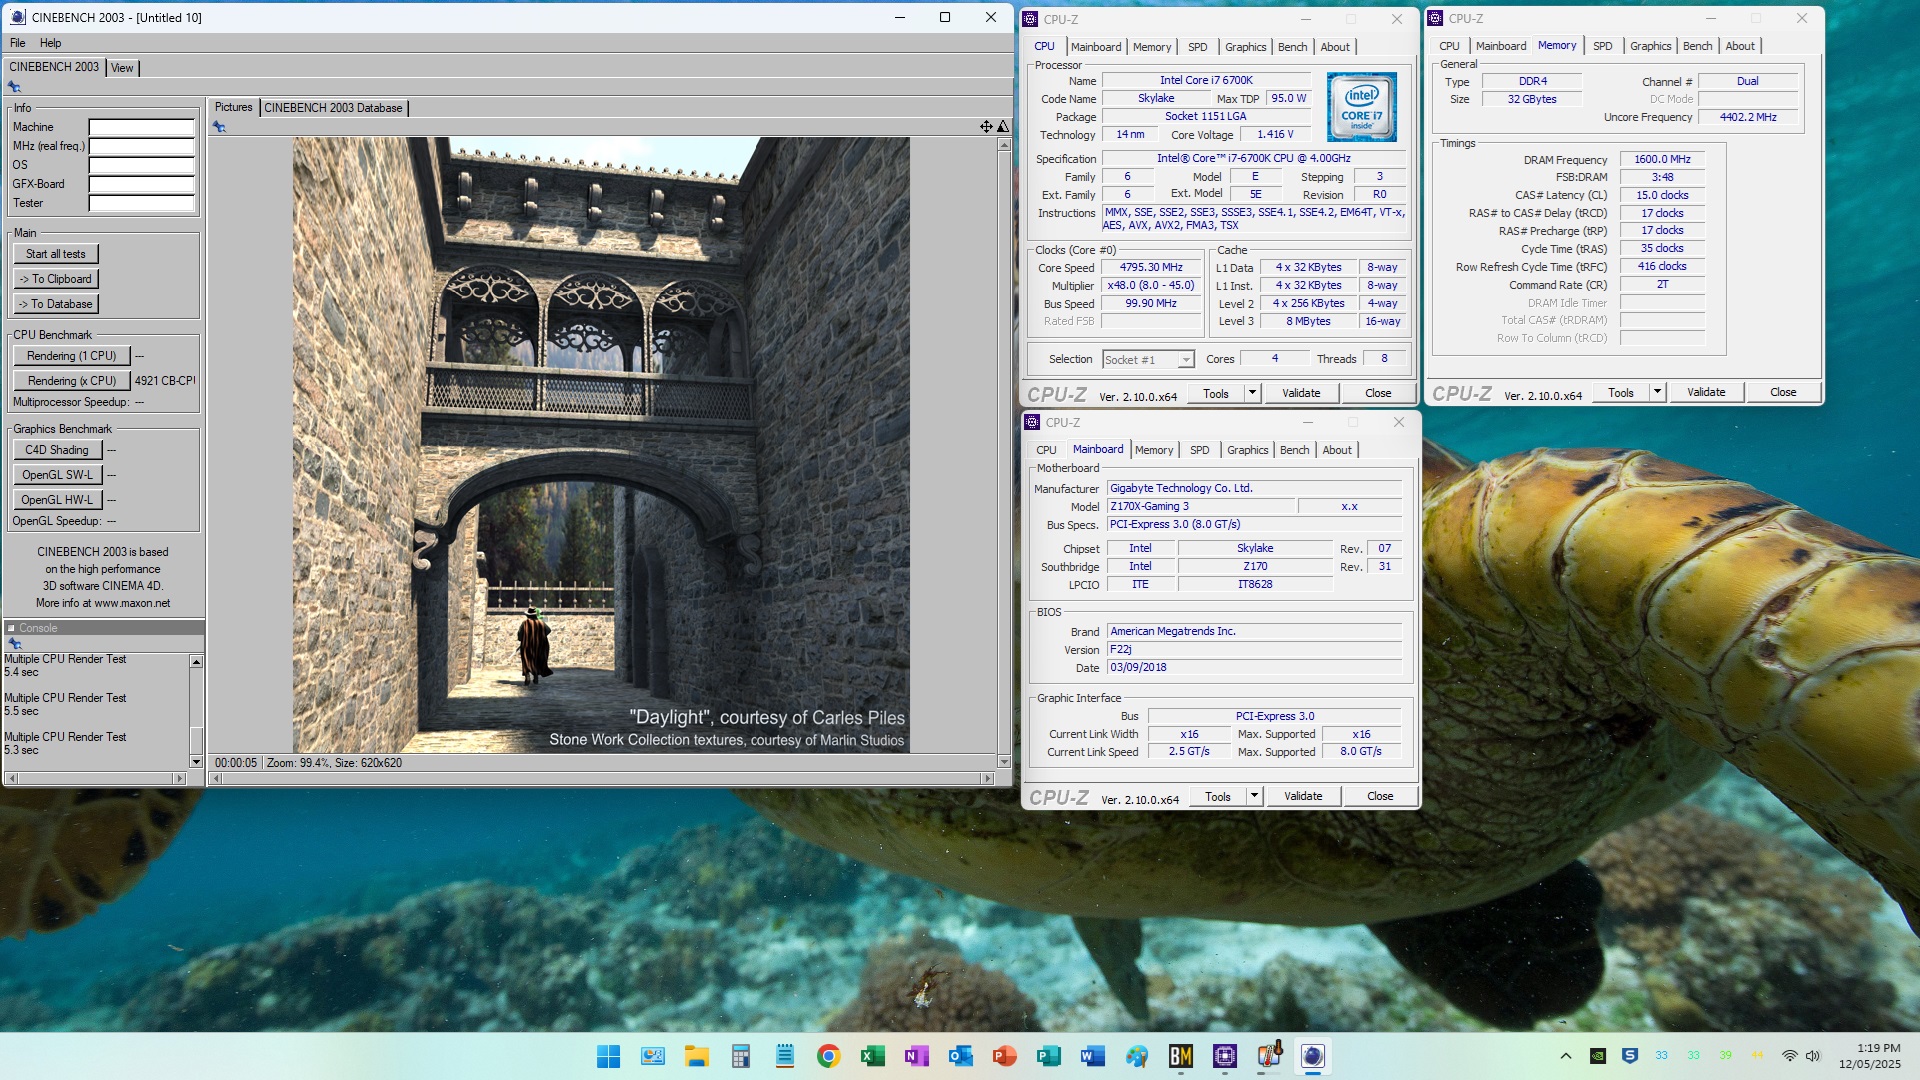
Task: Click the picture view horizontal scrollbar left arrow
Action: pos(215,778)
